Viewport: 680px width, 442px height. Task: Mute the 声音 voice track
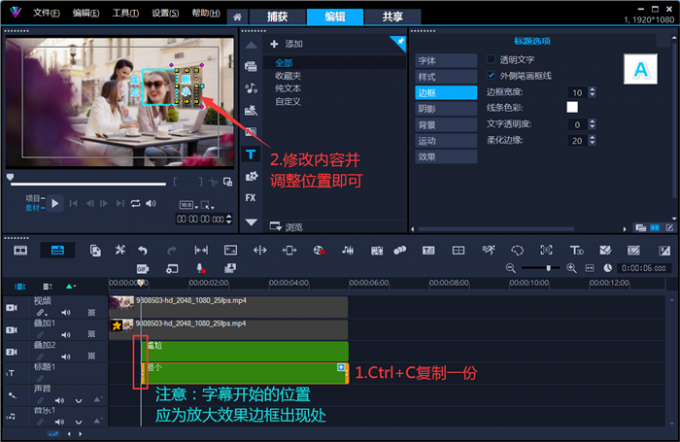59,400
